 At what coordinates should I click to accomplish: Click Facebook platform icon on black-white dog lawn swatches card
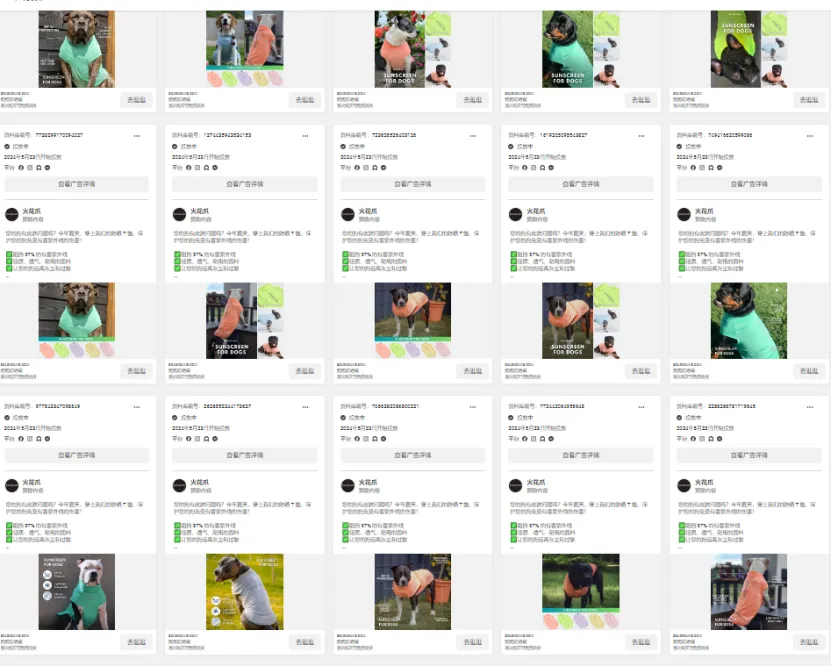[357, 167]
